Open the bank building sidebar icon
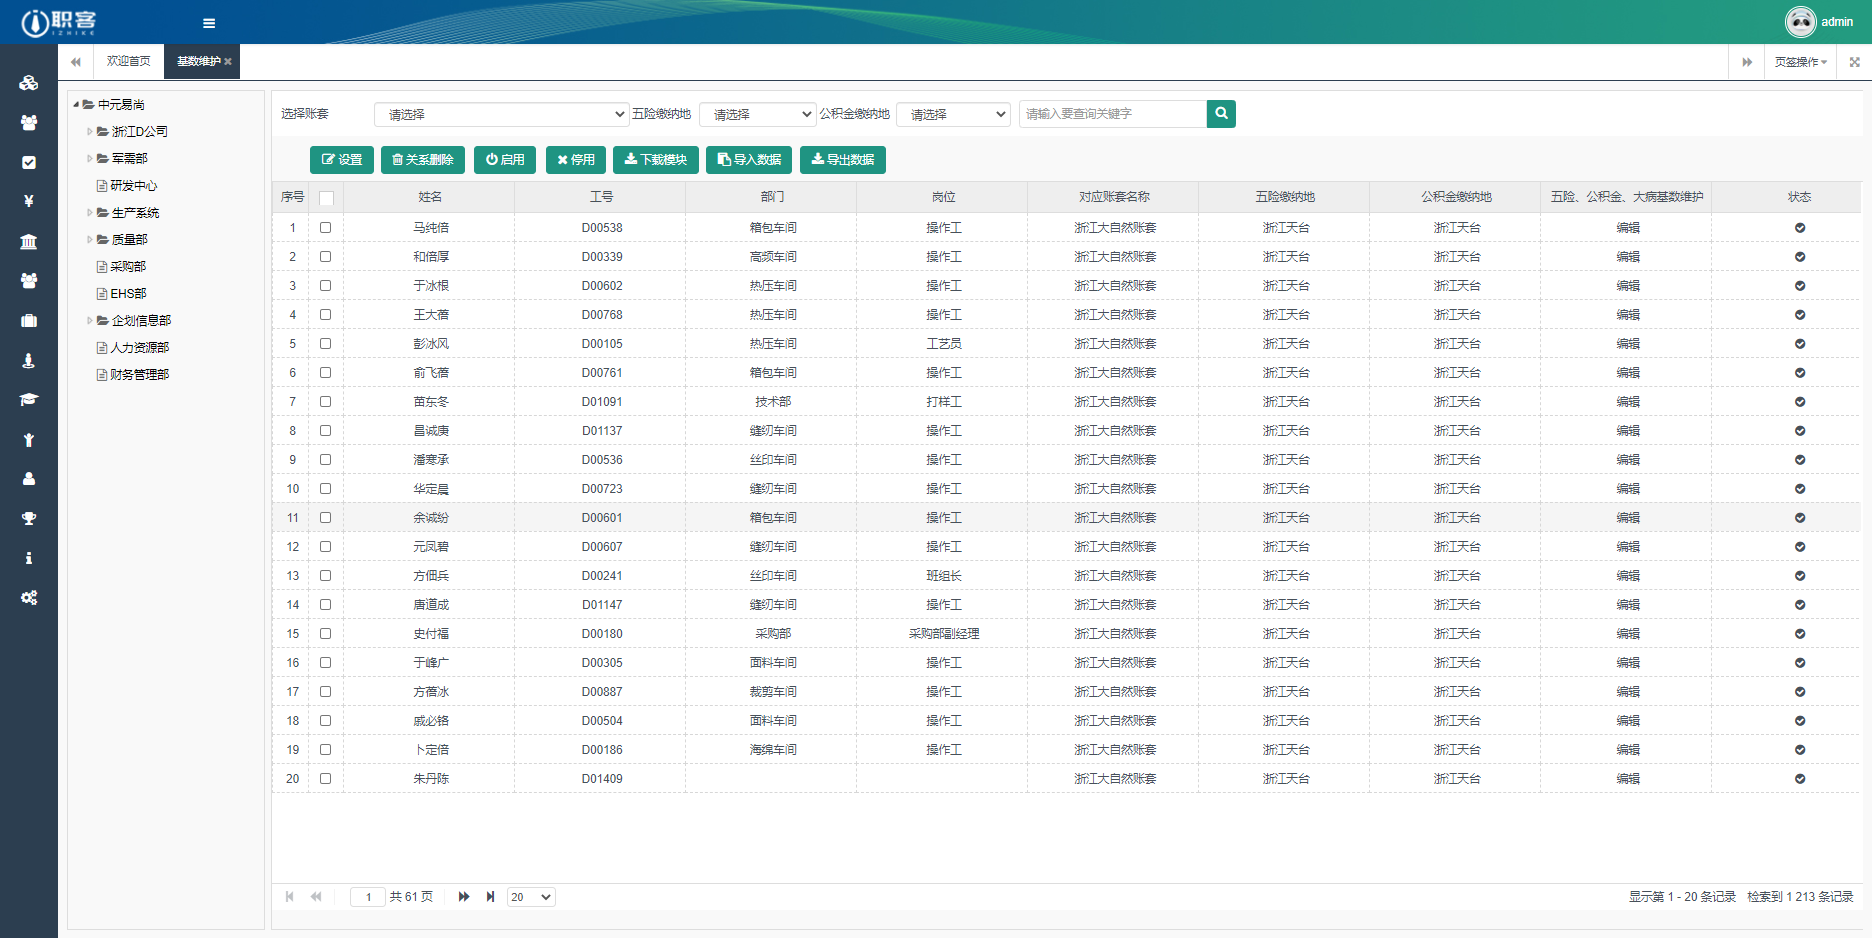This screenshot has height=938, width=1872. coord(29,241)
